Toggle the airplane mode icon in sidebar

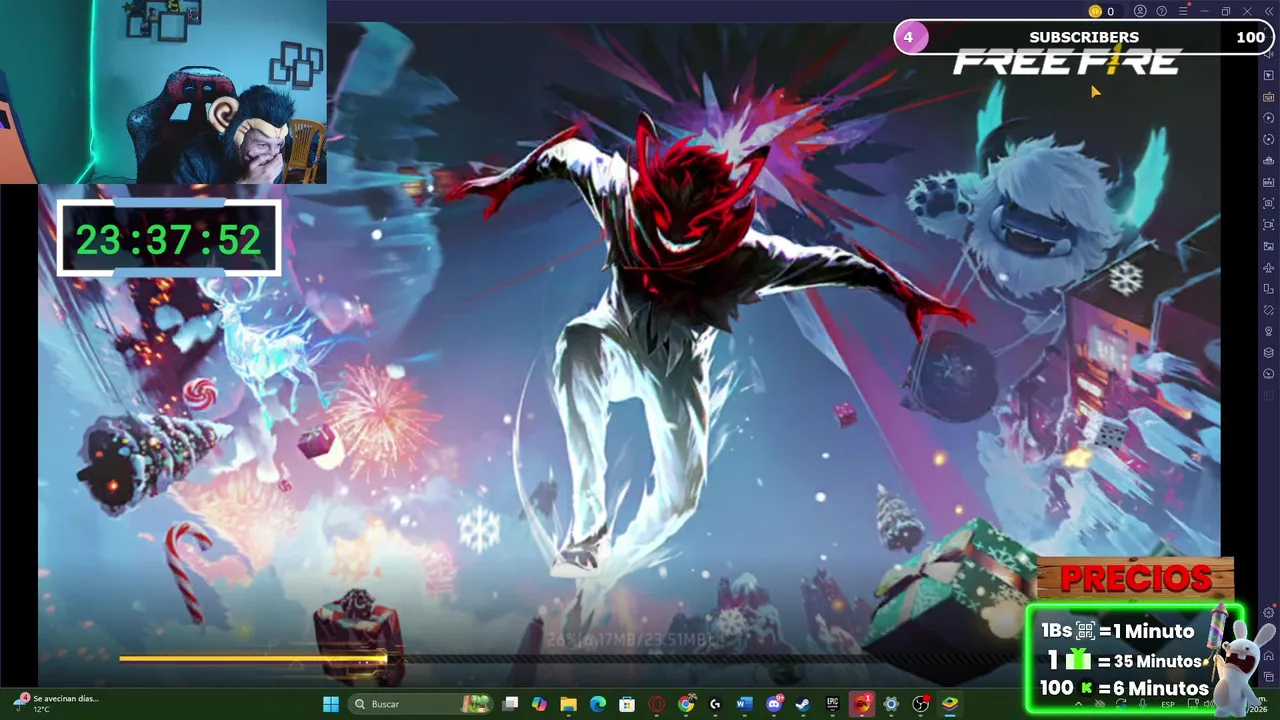tap(1269, 267)
